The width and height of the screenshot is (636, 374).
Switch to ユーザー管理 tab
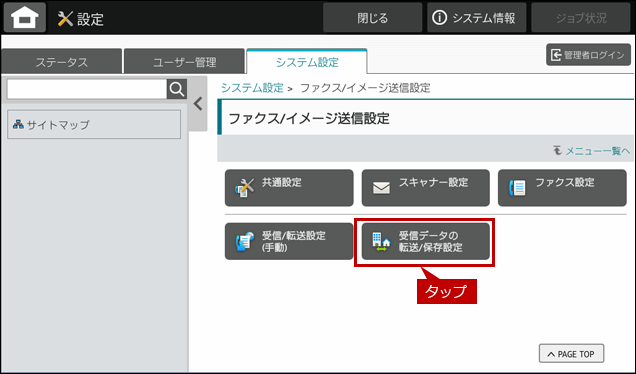(x=184, y=62)
